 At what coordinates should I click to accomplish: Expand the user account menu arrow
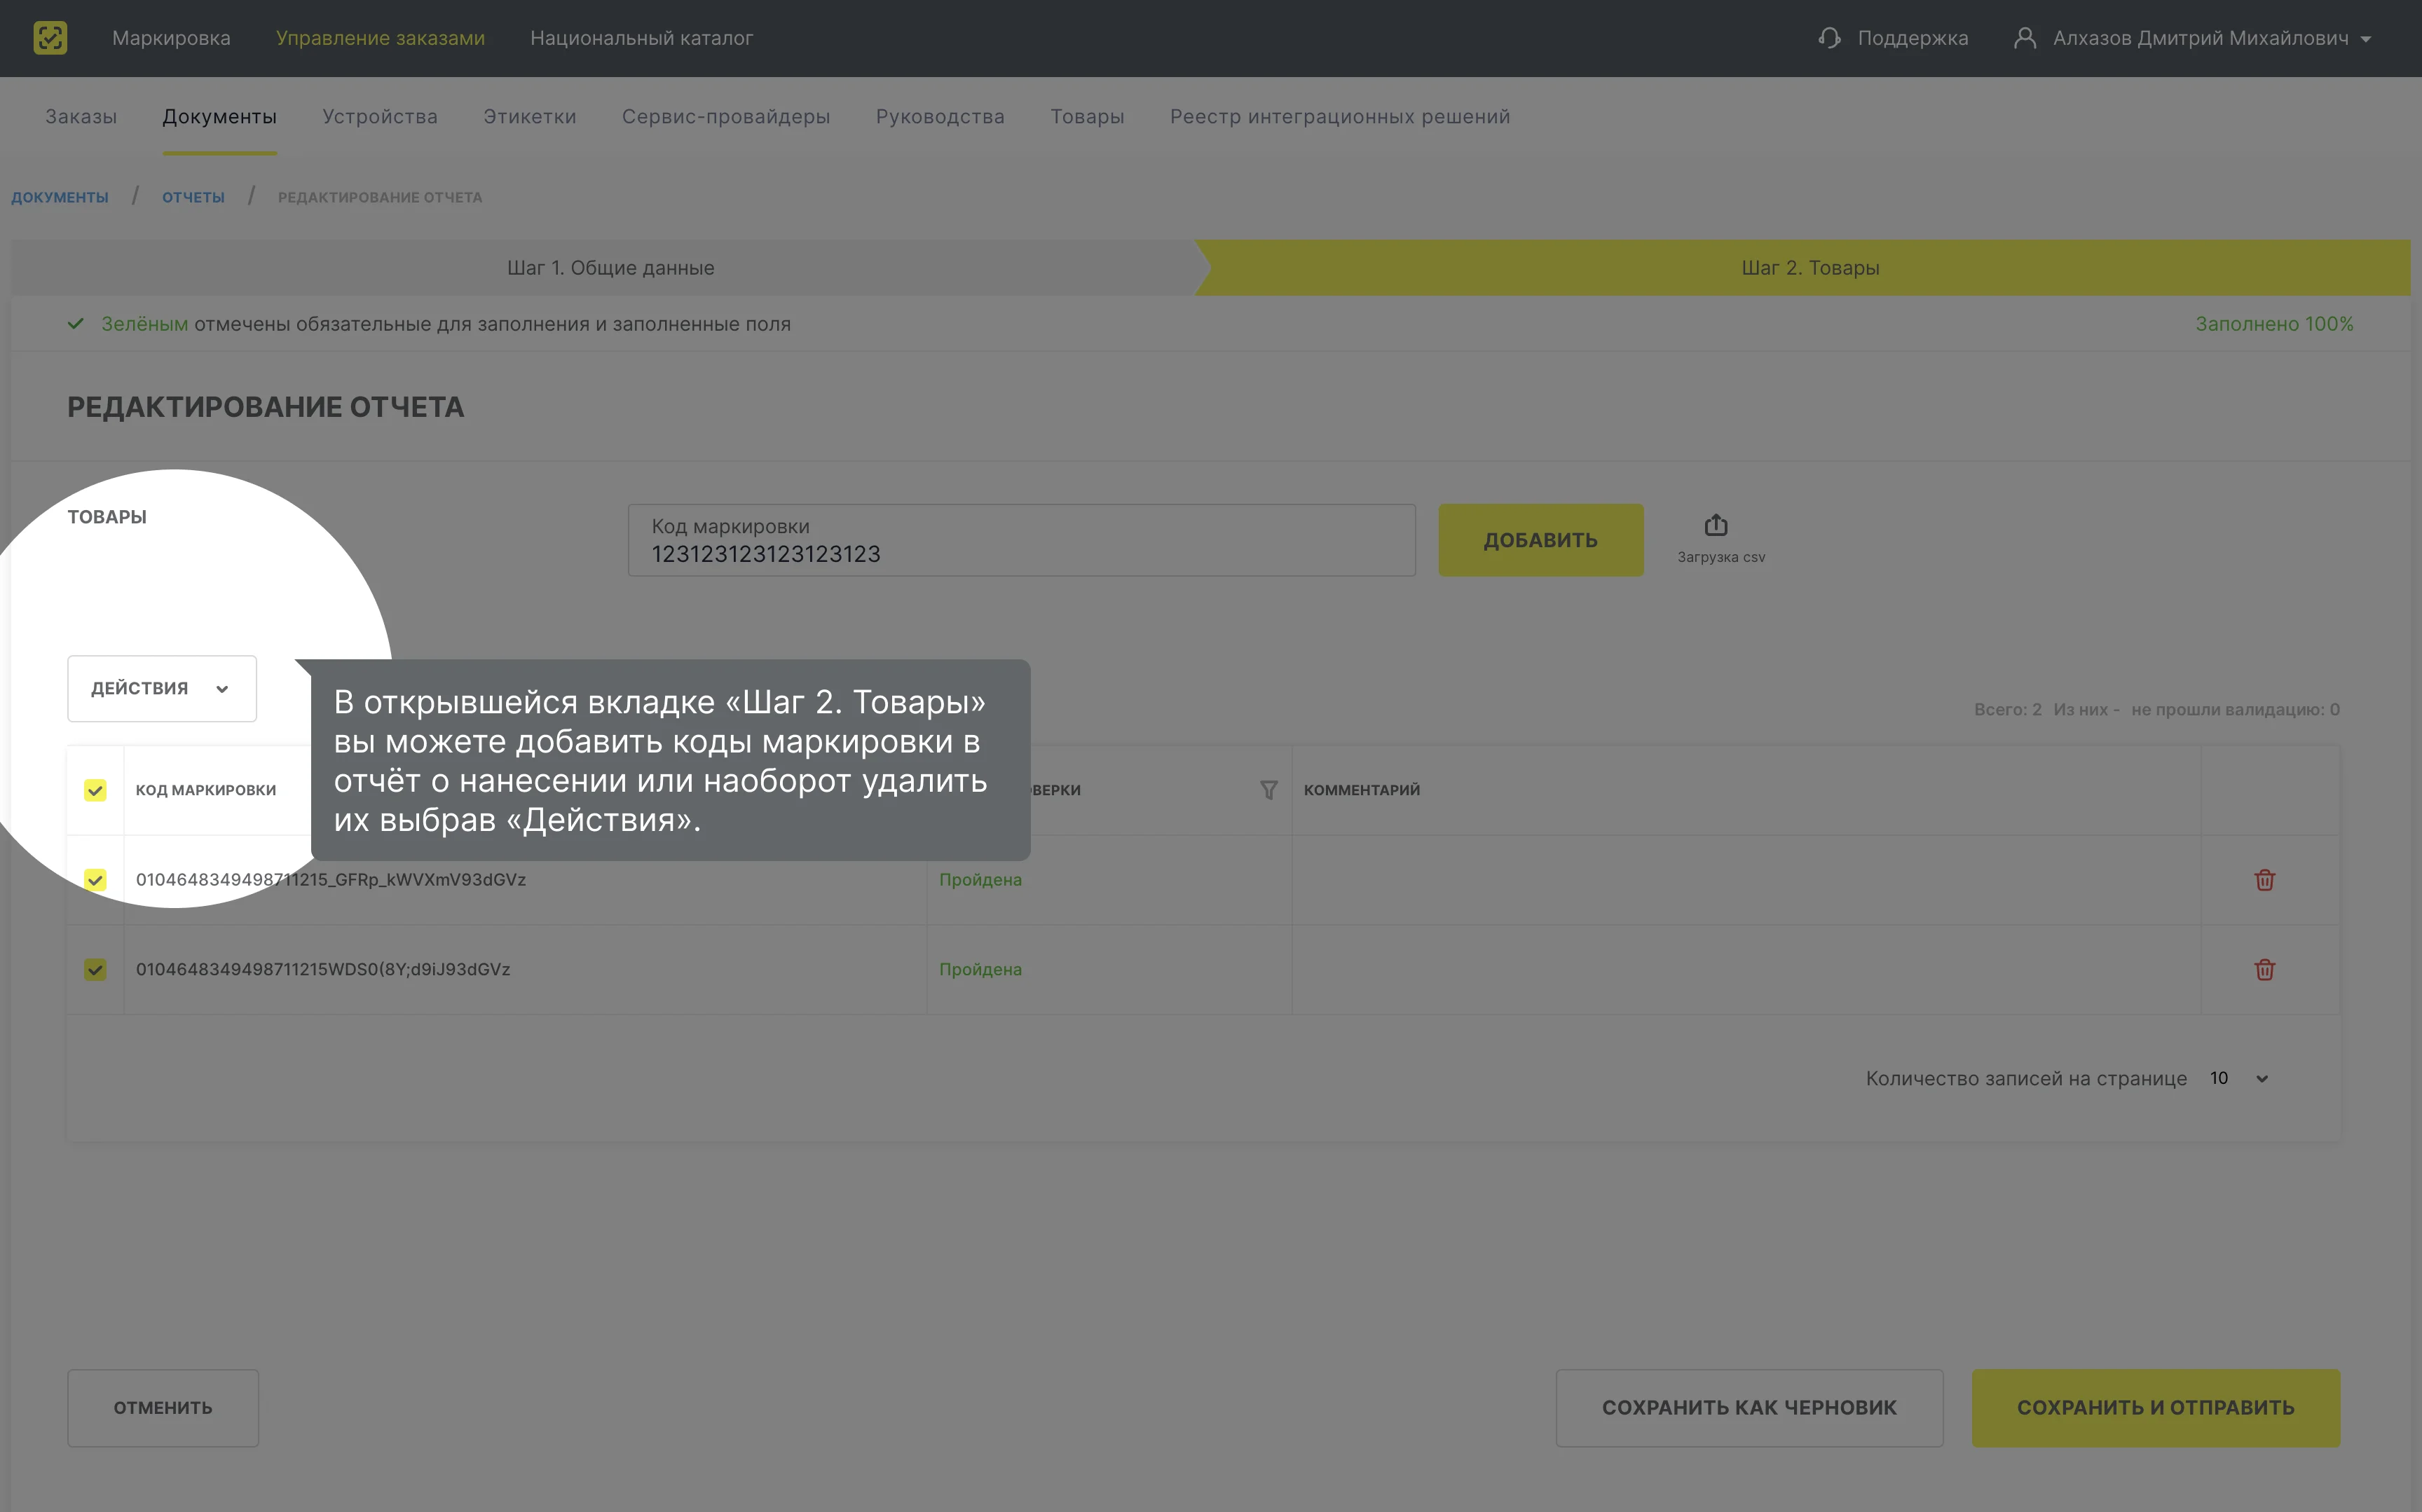(2366, 39)
